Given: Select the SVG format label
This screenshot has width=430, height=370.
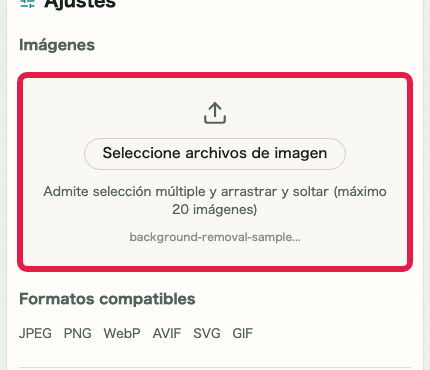Looking at the screenshot, I should (207, 333).
